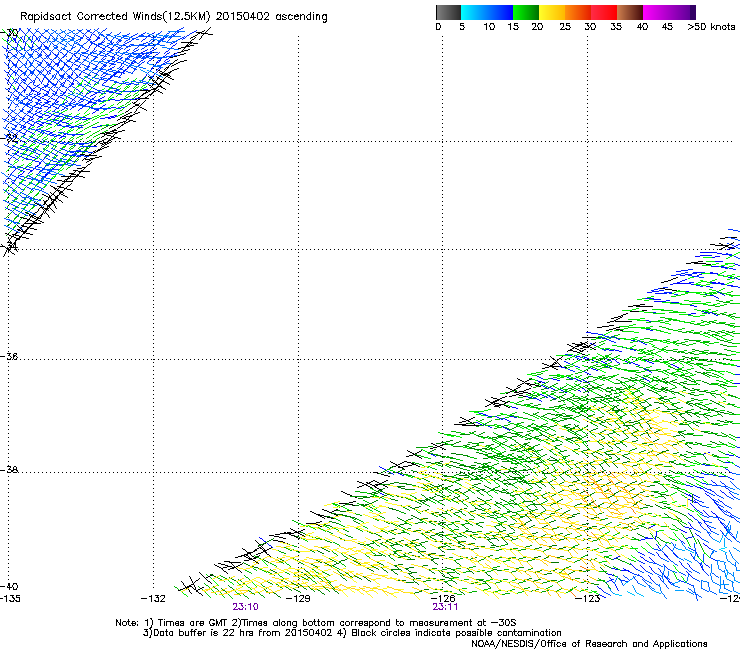
Task: Click the Rapidscat Corrected Winds title text
Action: pos(174,17)
